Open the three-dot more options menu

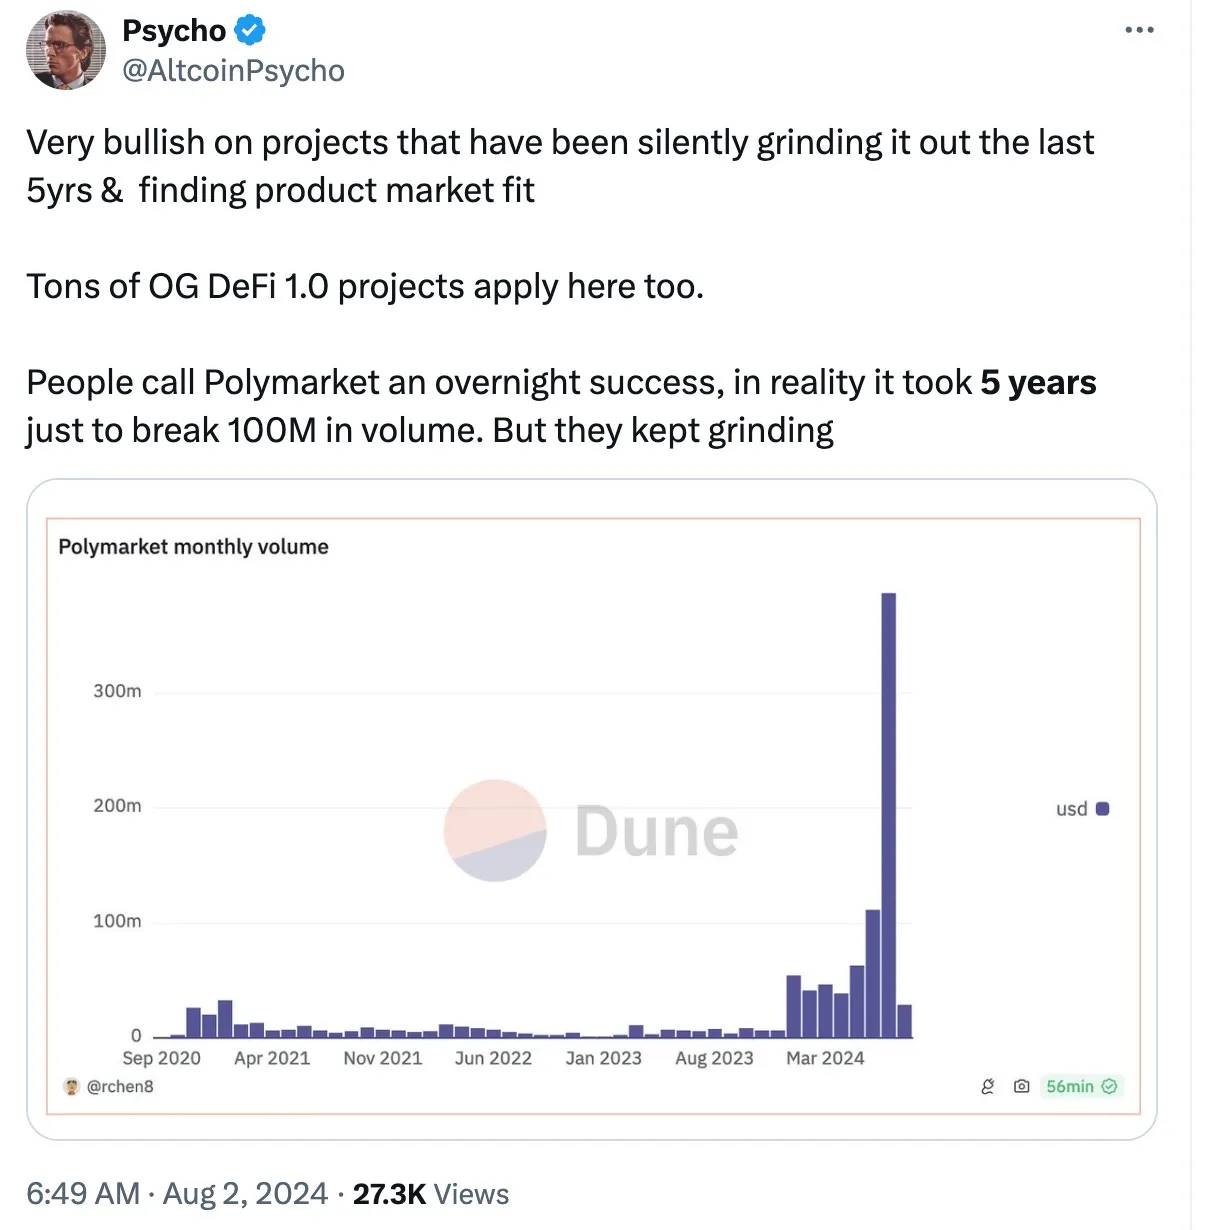[x=1139, y=30]
